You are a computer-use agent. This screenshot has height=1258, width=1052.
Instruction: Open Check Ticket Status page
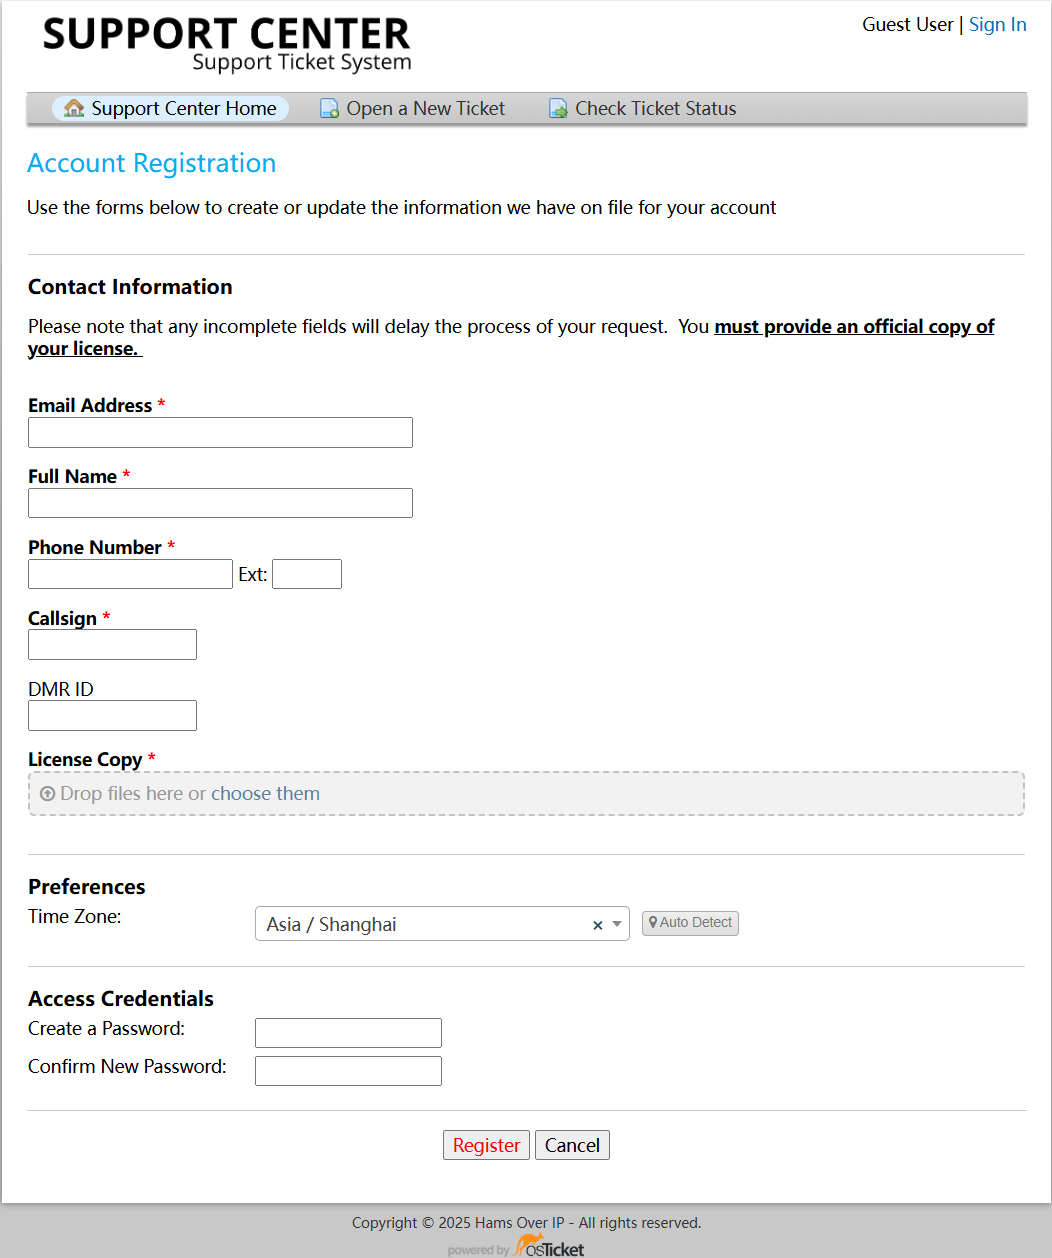point(655,108)
